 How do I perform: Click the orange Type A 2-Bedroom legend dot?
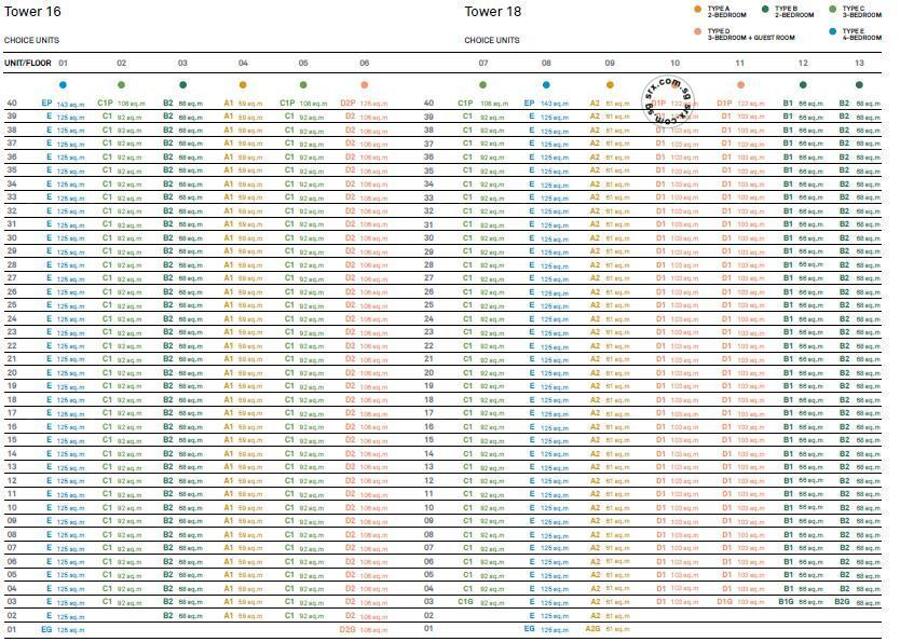tap(698, 10)
